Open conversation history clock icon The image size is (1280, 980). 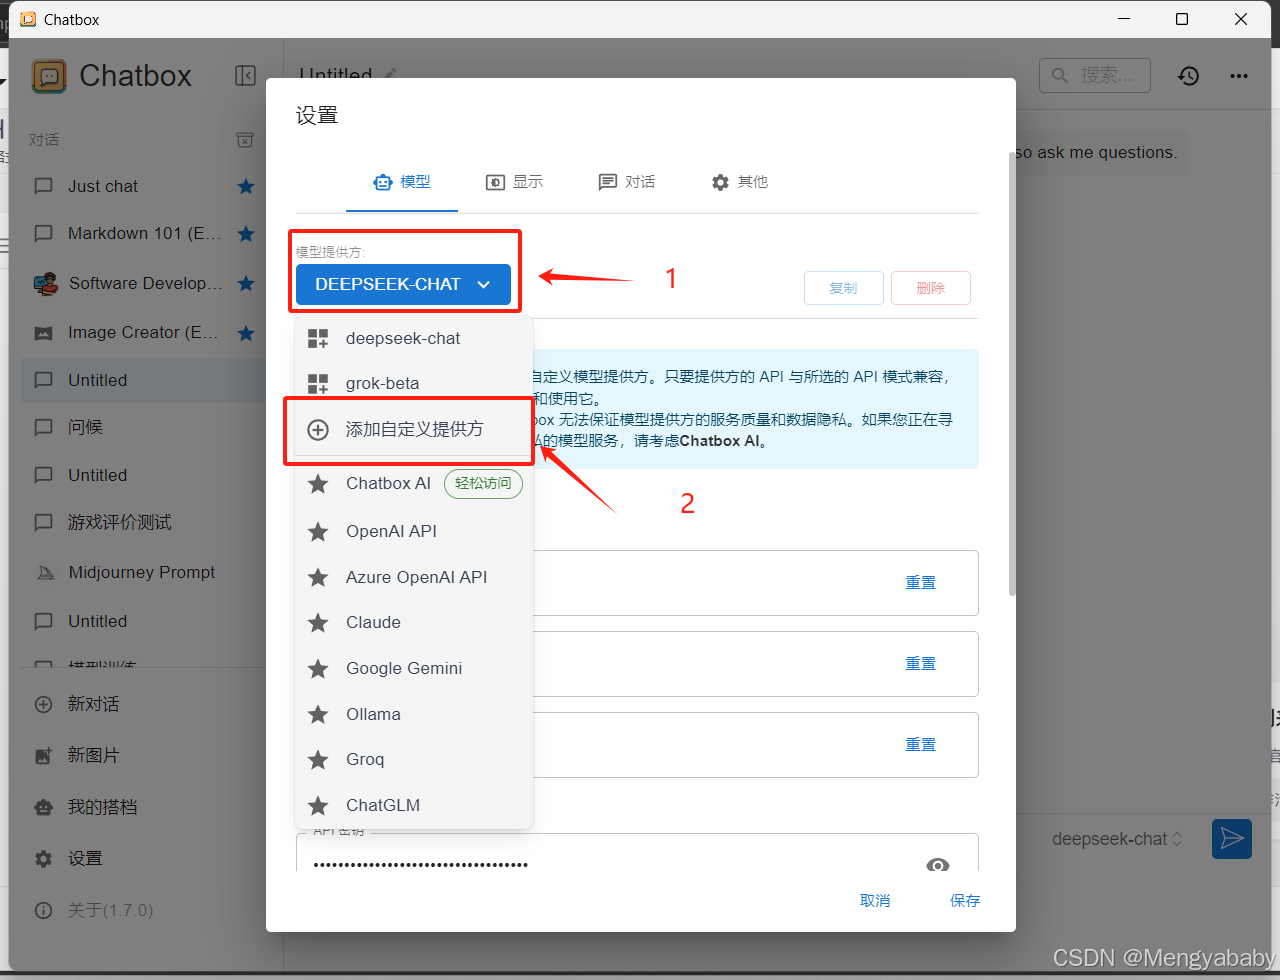1188,76
